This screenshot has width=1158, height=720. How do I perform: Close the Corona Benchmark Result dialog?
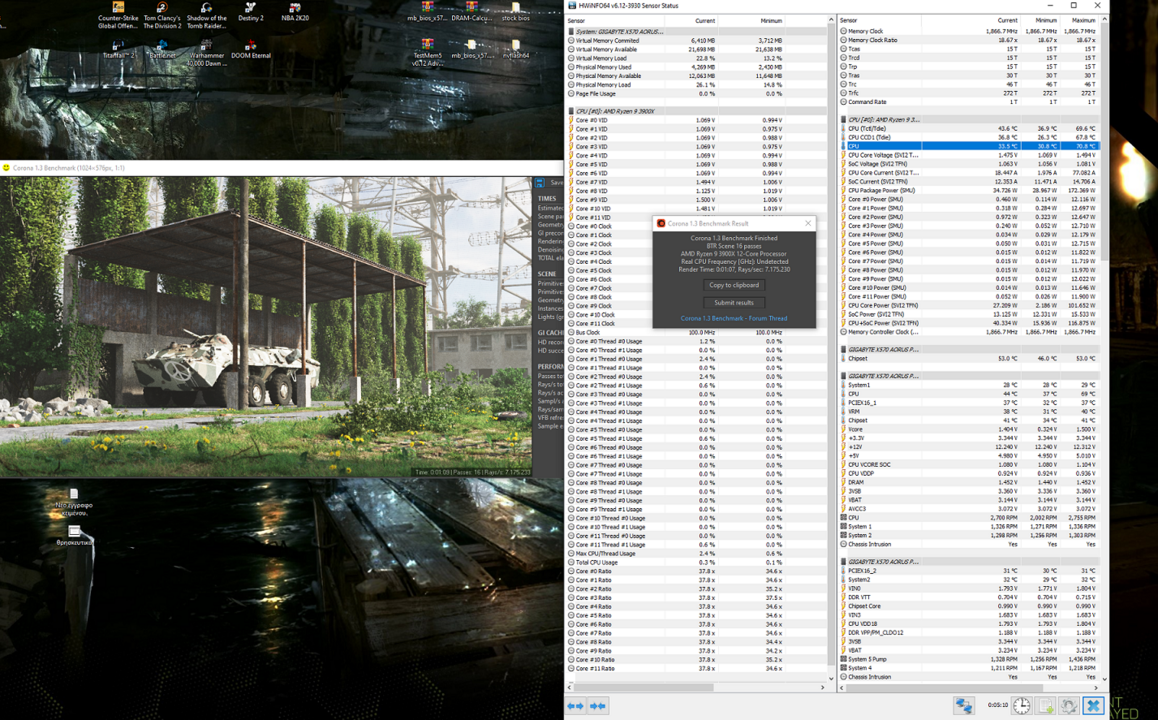click(x=808, y=223)
